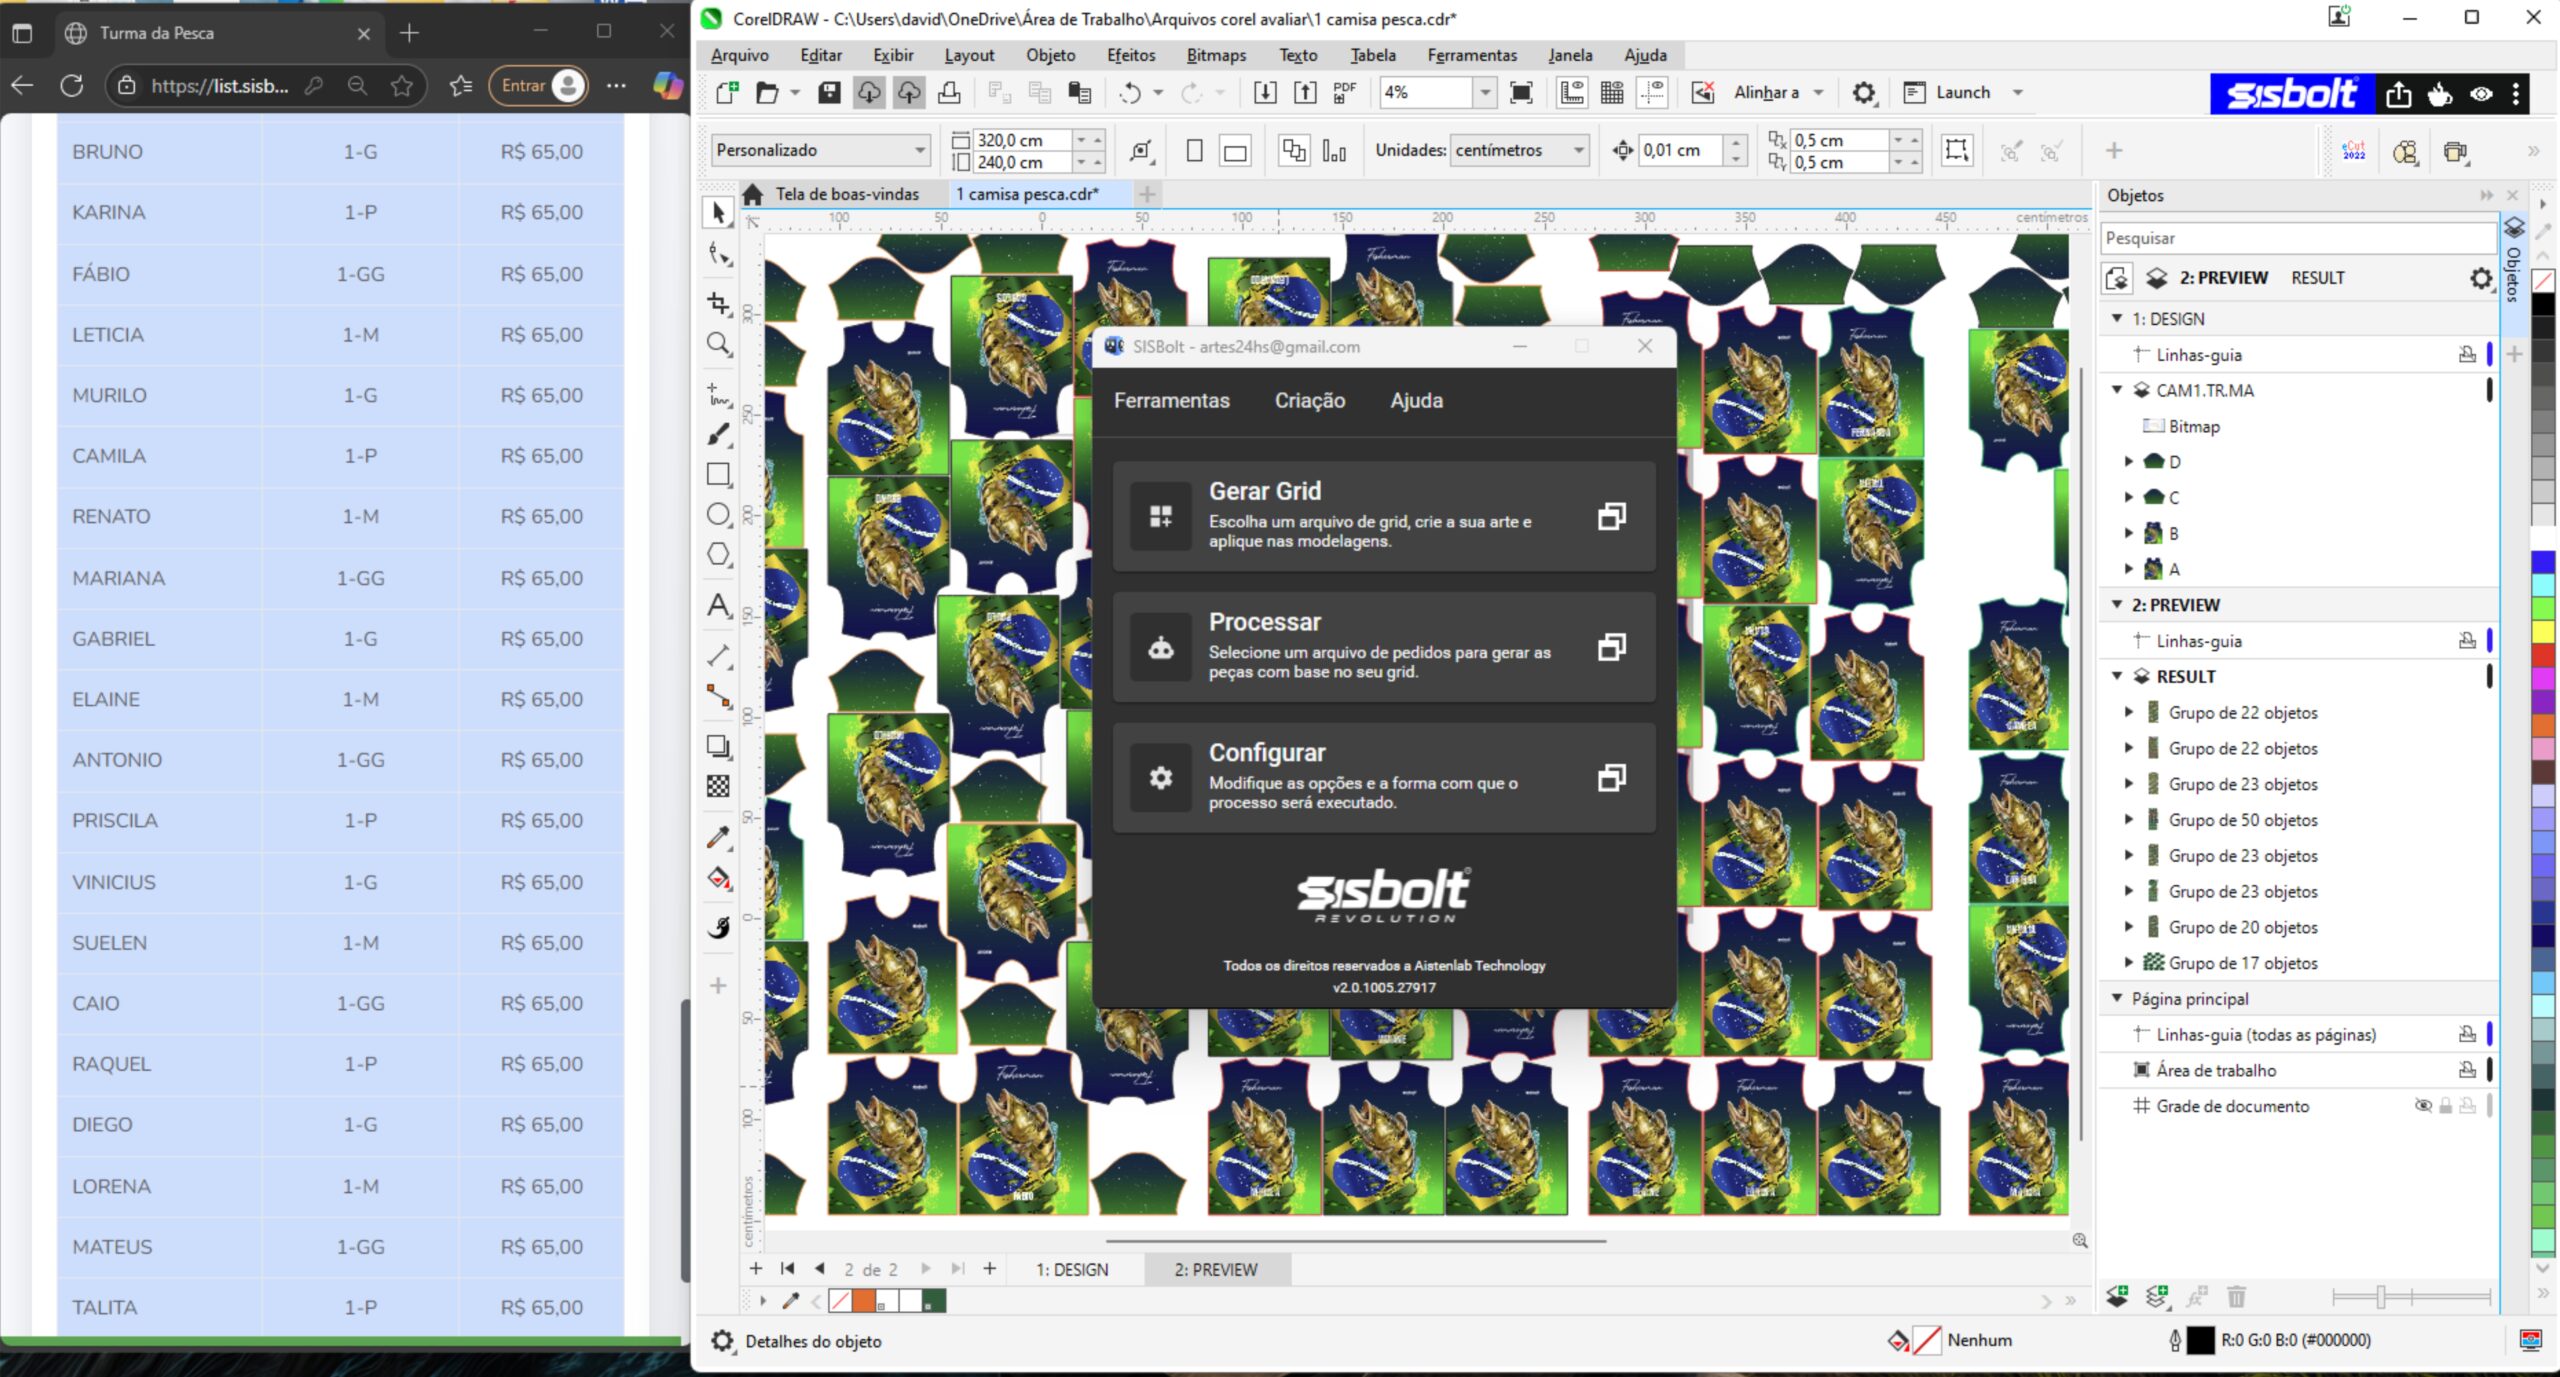The image size is (2560, 1377).
Task: Click the orange swatch in document palette
Action: click(863, 1301)
